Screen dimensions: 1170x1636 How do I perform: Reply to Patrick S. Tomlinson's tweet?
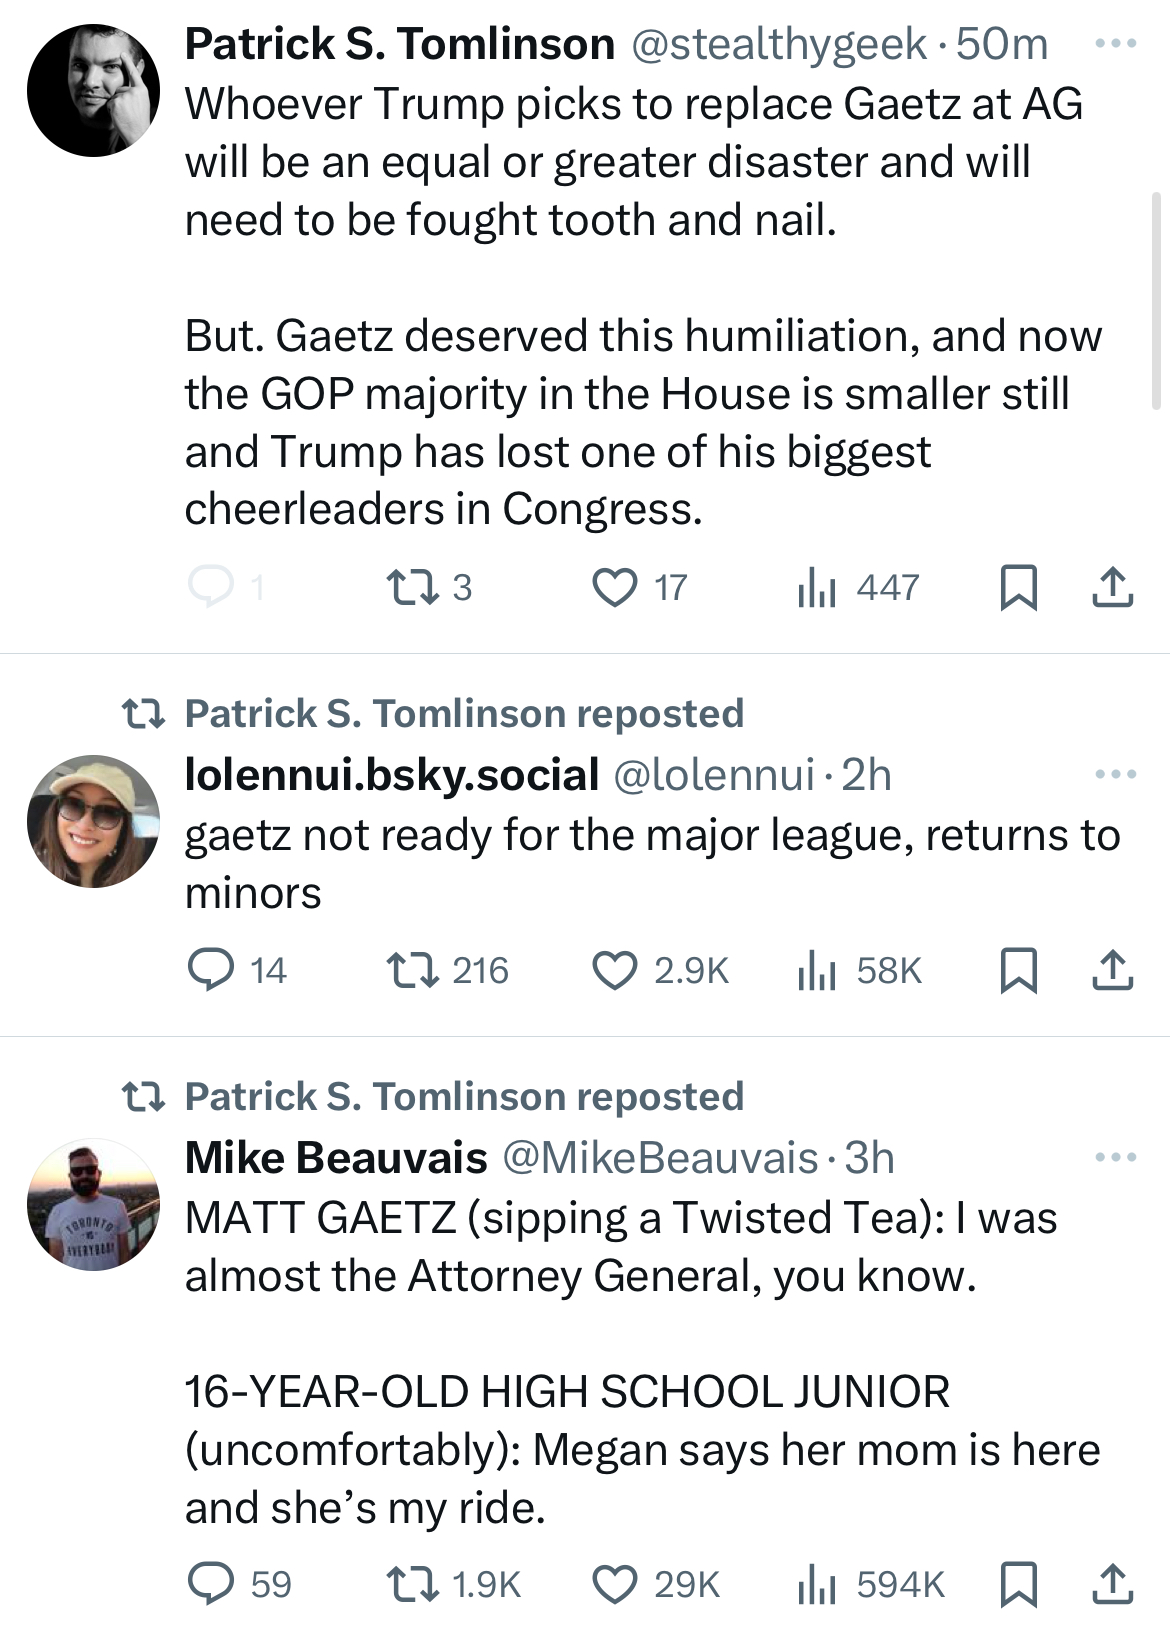(x=211, y=587)
